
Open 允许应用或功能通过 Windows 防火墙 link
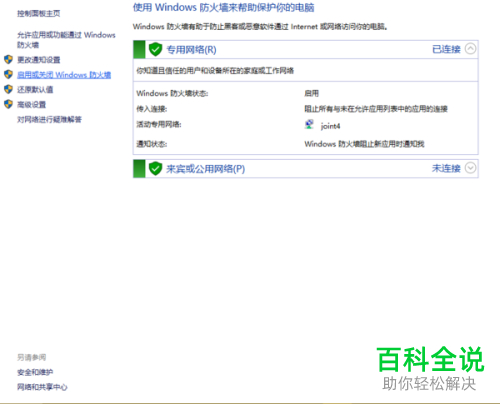(66, 40)
